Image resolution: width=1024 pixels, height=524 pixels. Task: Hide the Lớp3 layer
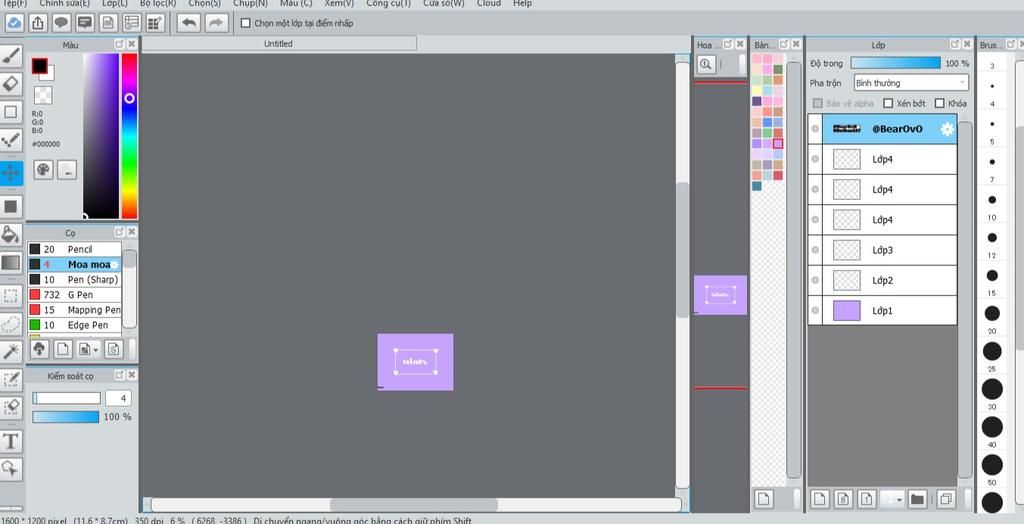tap(814, 250)
